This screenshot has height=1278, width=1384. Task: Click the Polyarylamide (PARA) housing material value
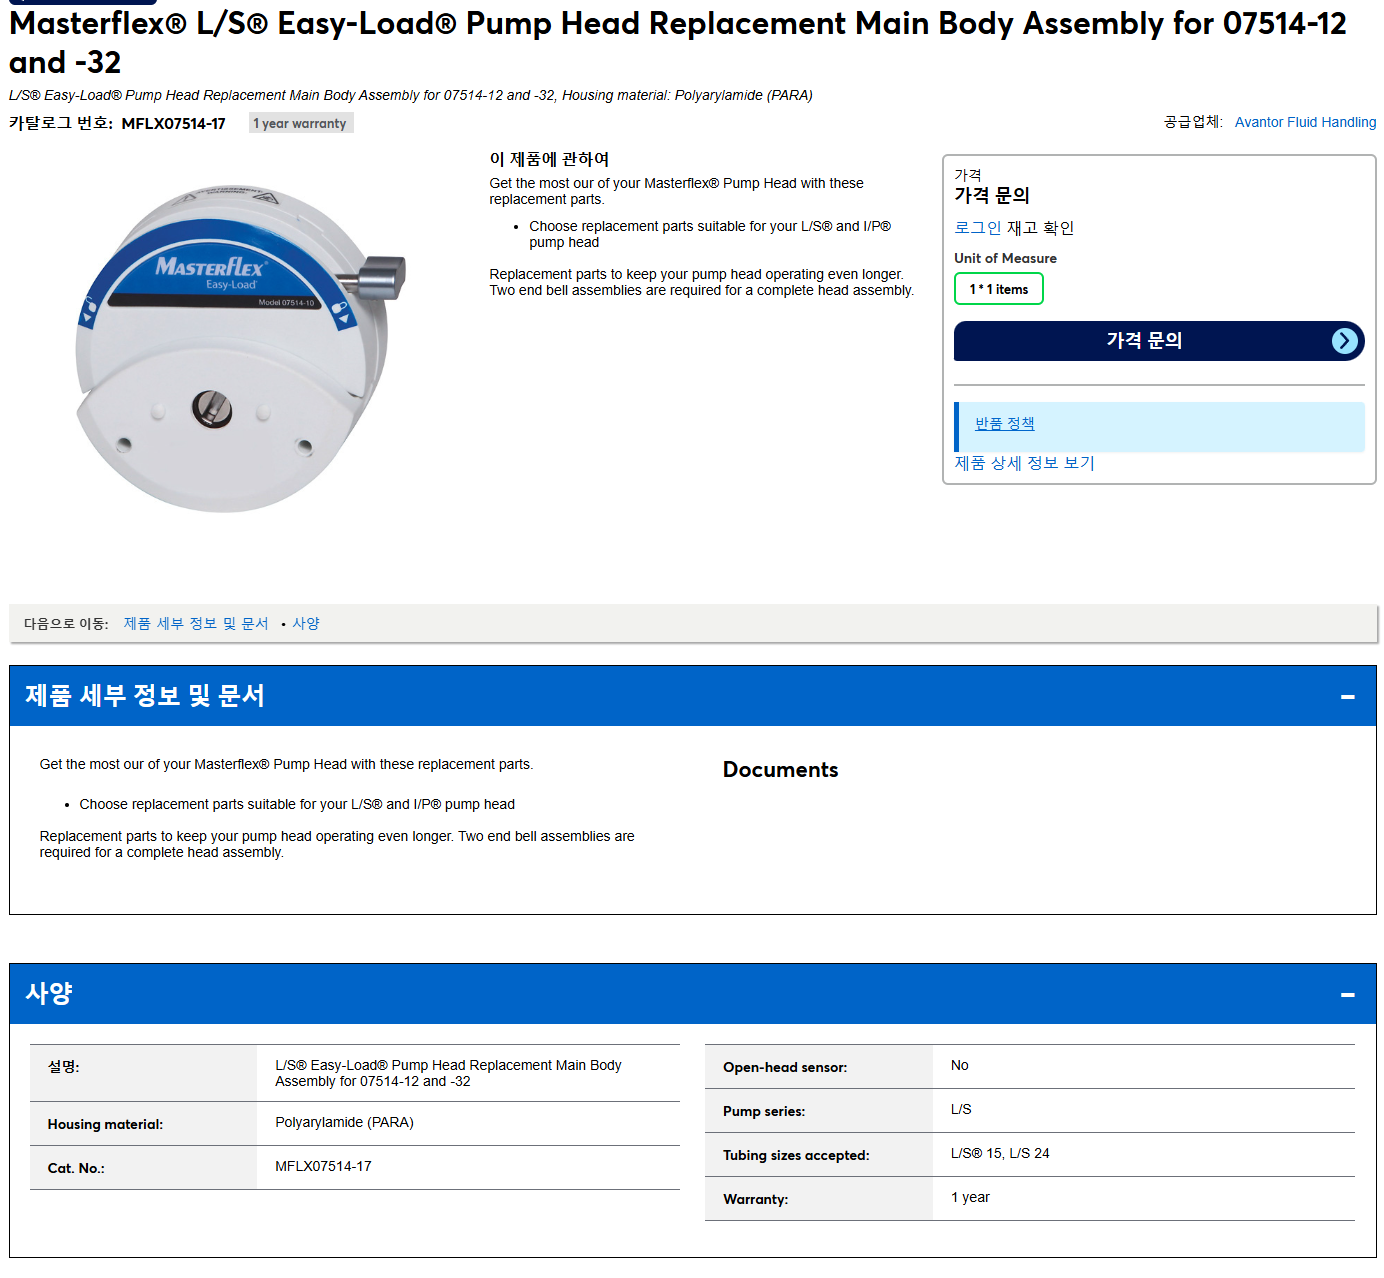coord(344,1123)
